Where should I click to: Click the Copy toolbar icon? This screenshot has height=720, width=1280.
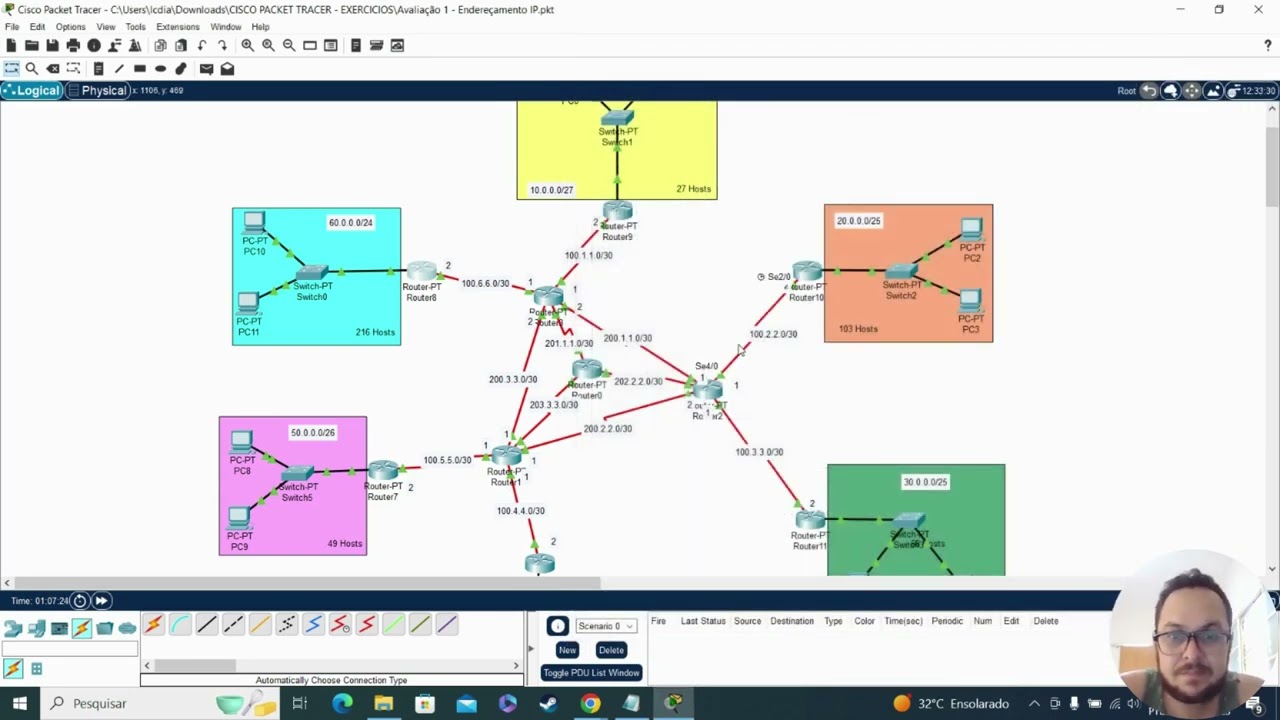coord(160,45)
